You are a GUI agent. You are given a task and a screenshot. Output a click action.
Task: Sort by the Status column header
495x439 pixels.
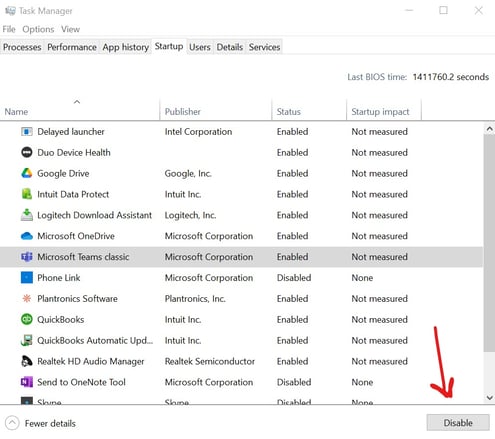click(309, 109)
